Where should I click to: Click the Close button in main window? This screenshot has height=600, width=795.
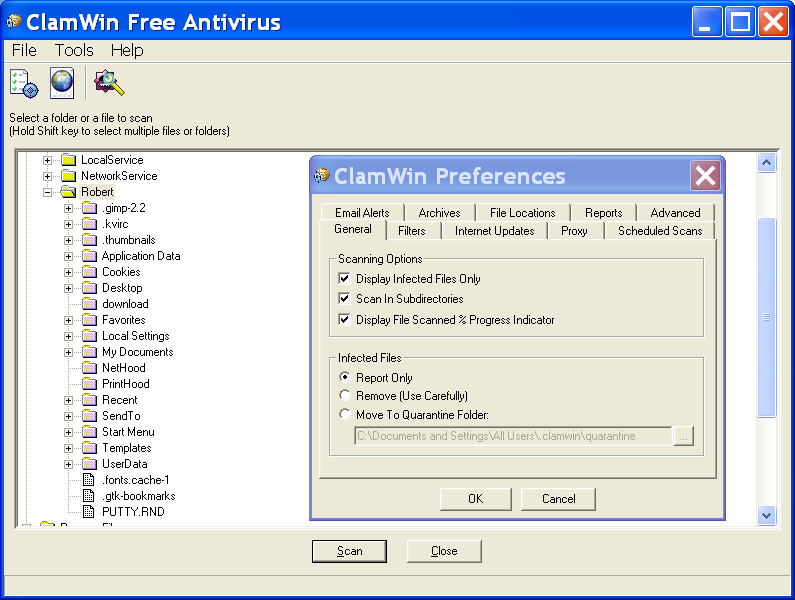pos(444,551)
